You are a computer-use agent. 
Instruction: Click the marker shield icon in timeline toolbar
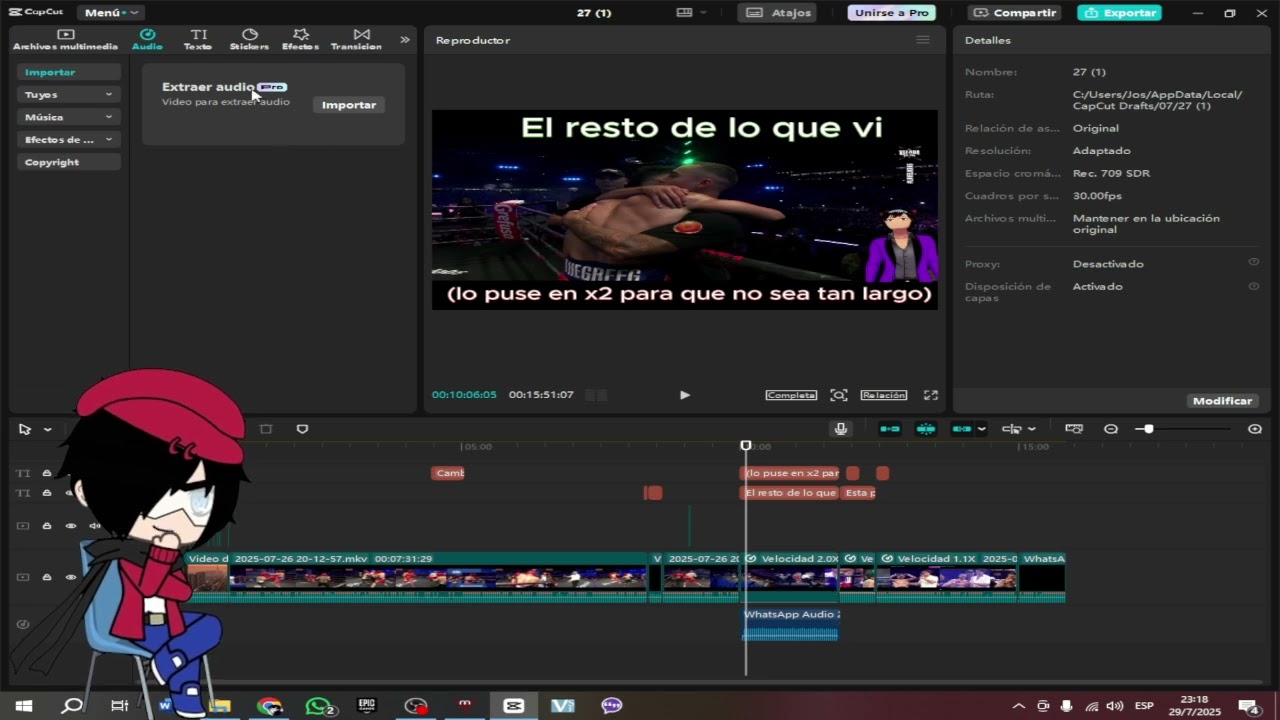[302, 429]
